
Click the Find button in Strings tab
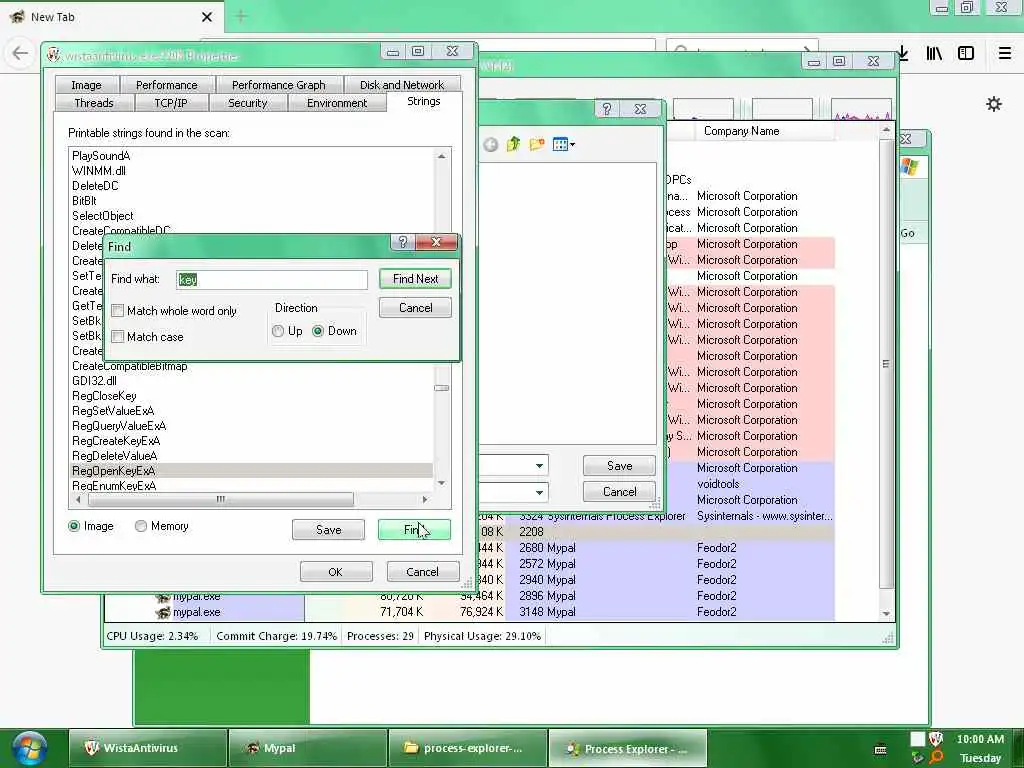point(414,530)
